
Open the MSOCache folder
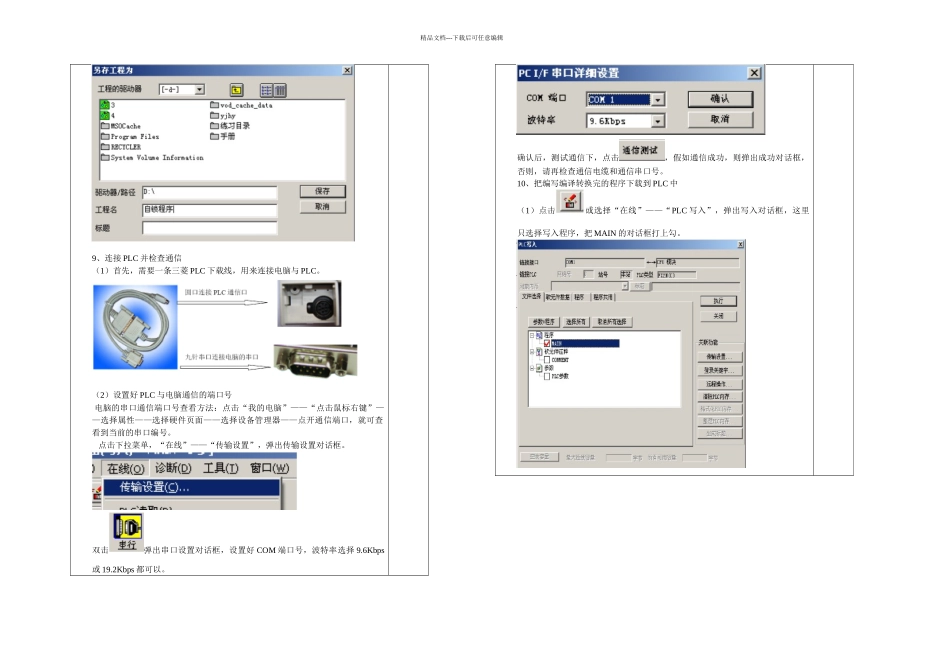[121, 126]
